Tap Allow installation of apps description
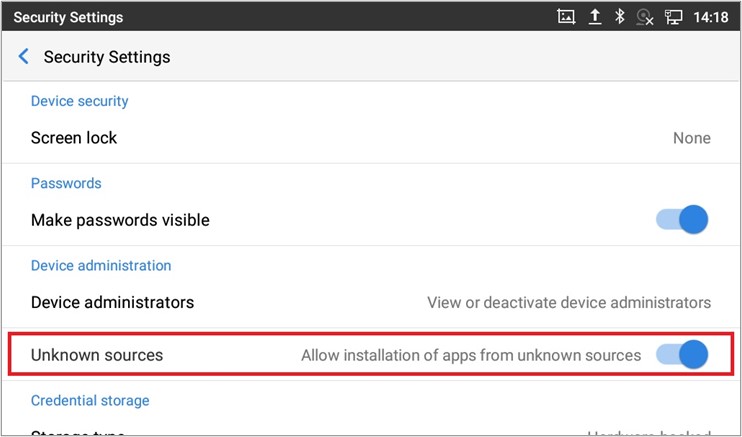 [471, 355]
